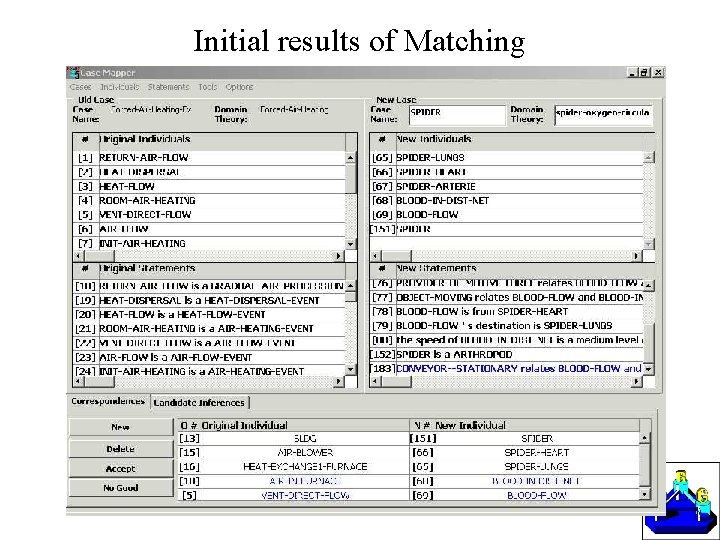Viewport: 720px width, 540px height.
Task: Select SPIDER-ARTERIE individual row
Action: [x=506, y=186]
